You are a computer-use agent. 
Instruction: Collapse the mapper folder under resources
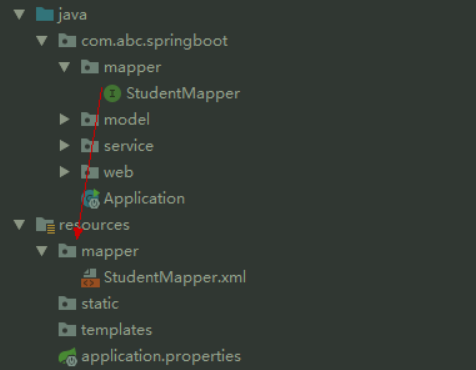pos(42,251)
